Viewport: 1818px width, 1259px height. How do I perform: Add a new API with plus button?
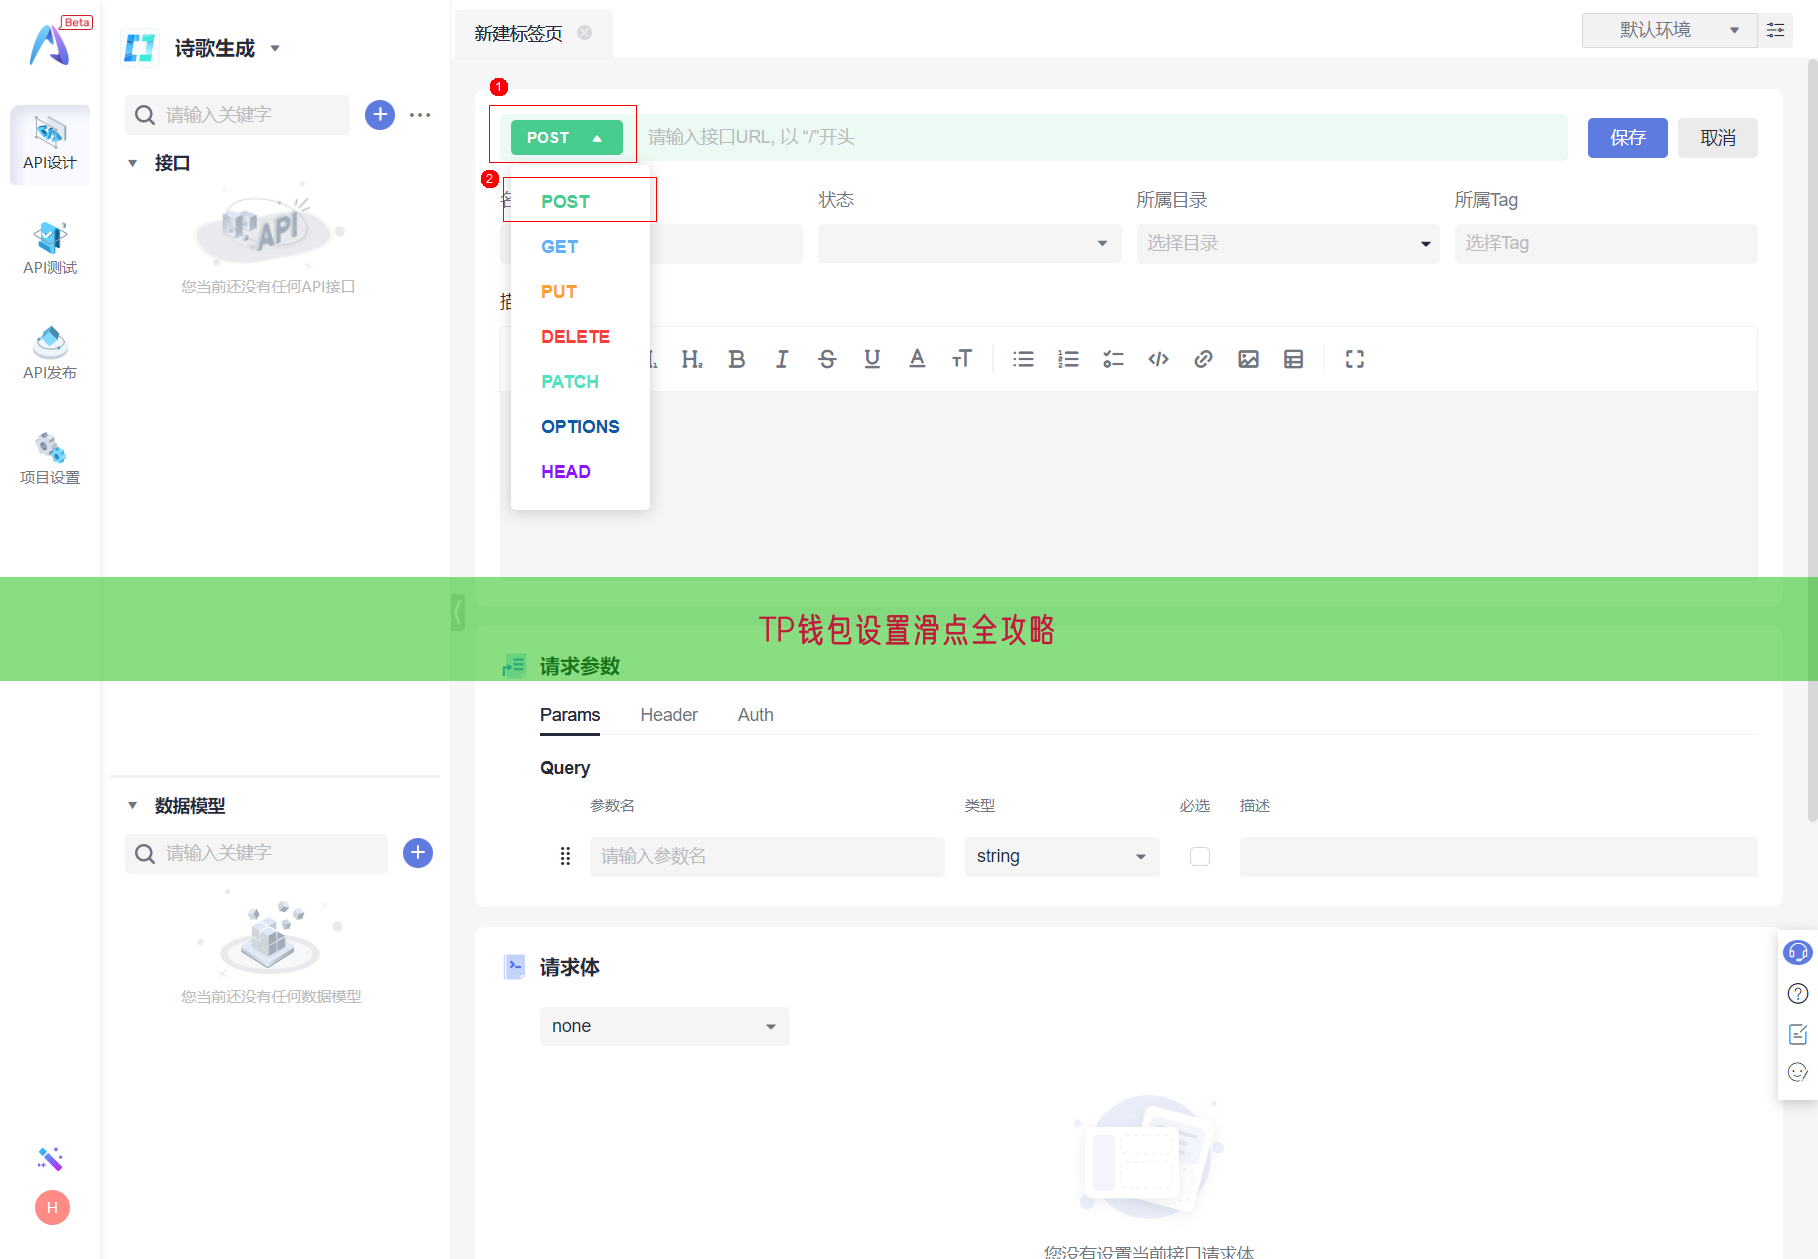(x=380, y=115)
